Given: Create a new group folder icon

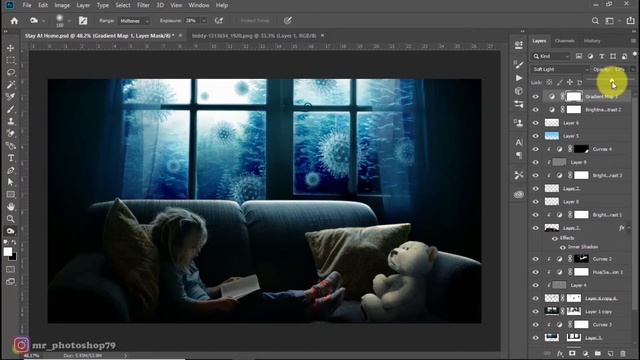Looking at the screenshot, I should pos(598,353).
